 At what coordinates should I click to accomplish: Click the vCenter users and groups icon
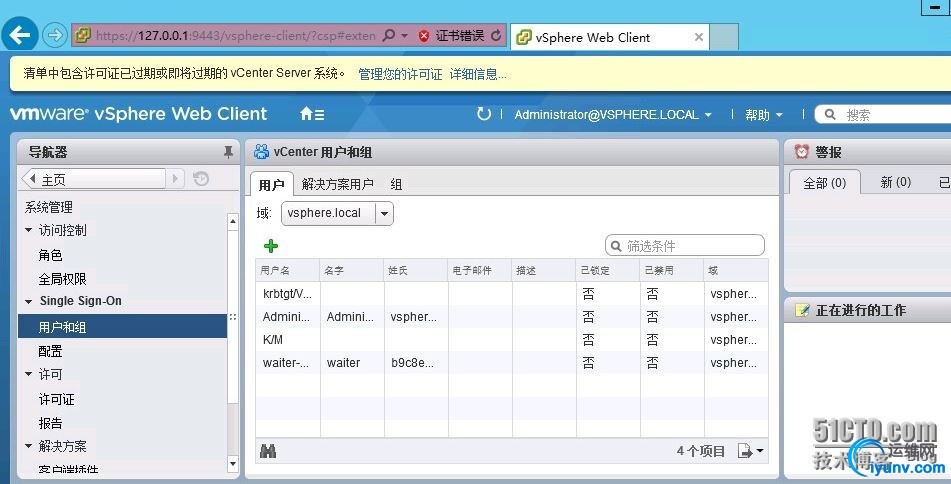[x=261, y=152]
